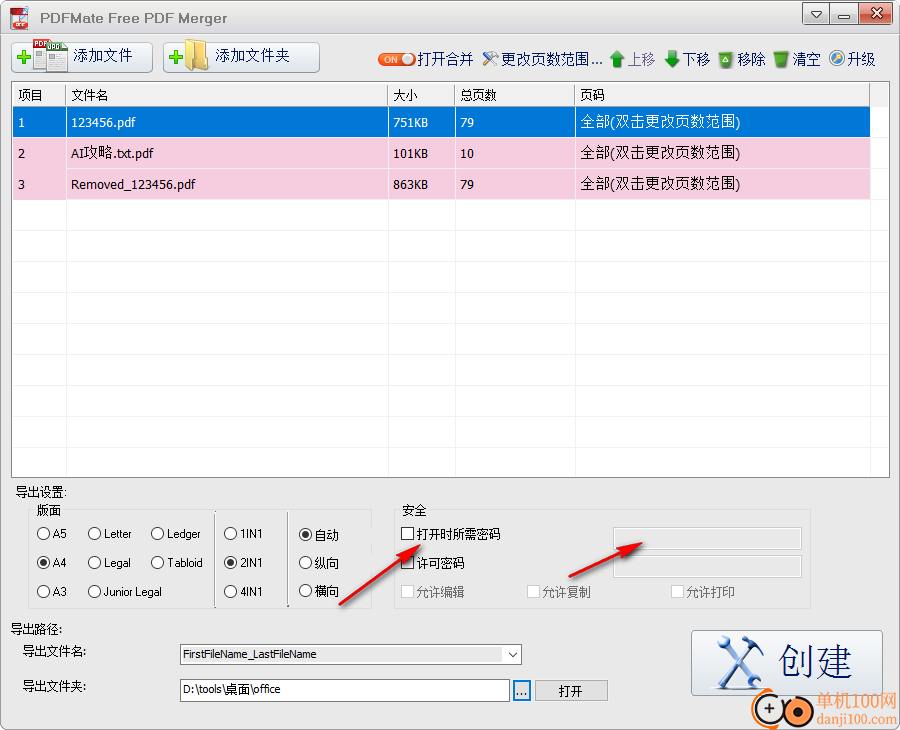Remove the selected file with 移除

(742, 59)
